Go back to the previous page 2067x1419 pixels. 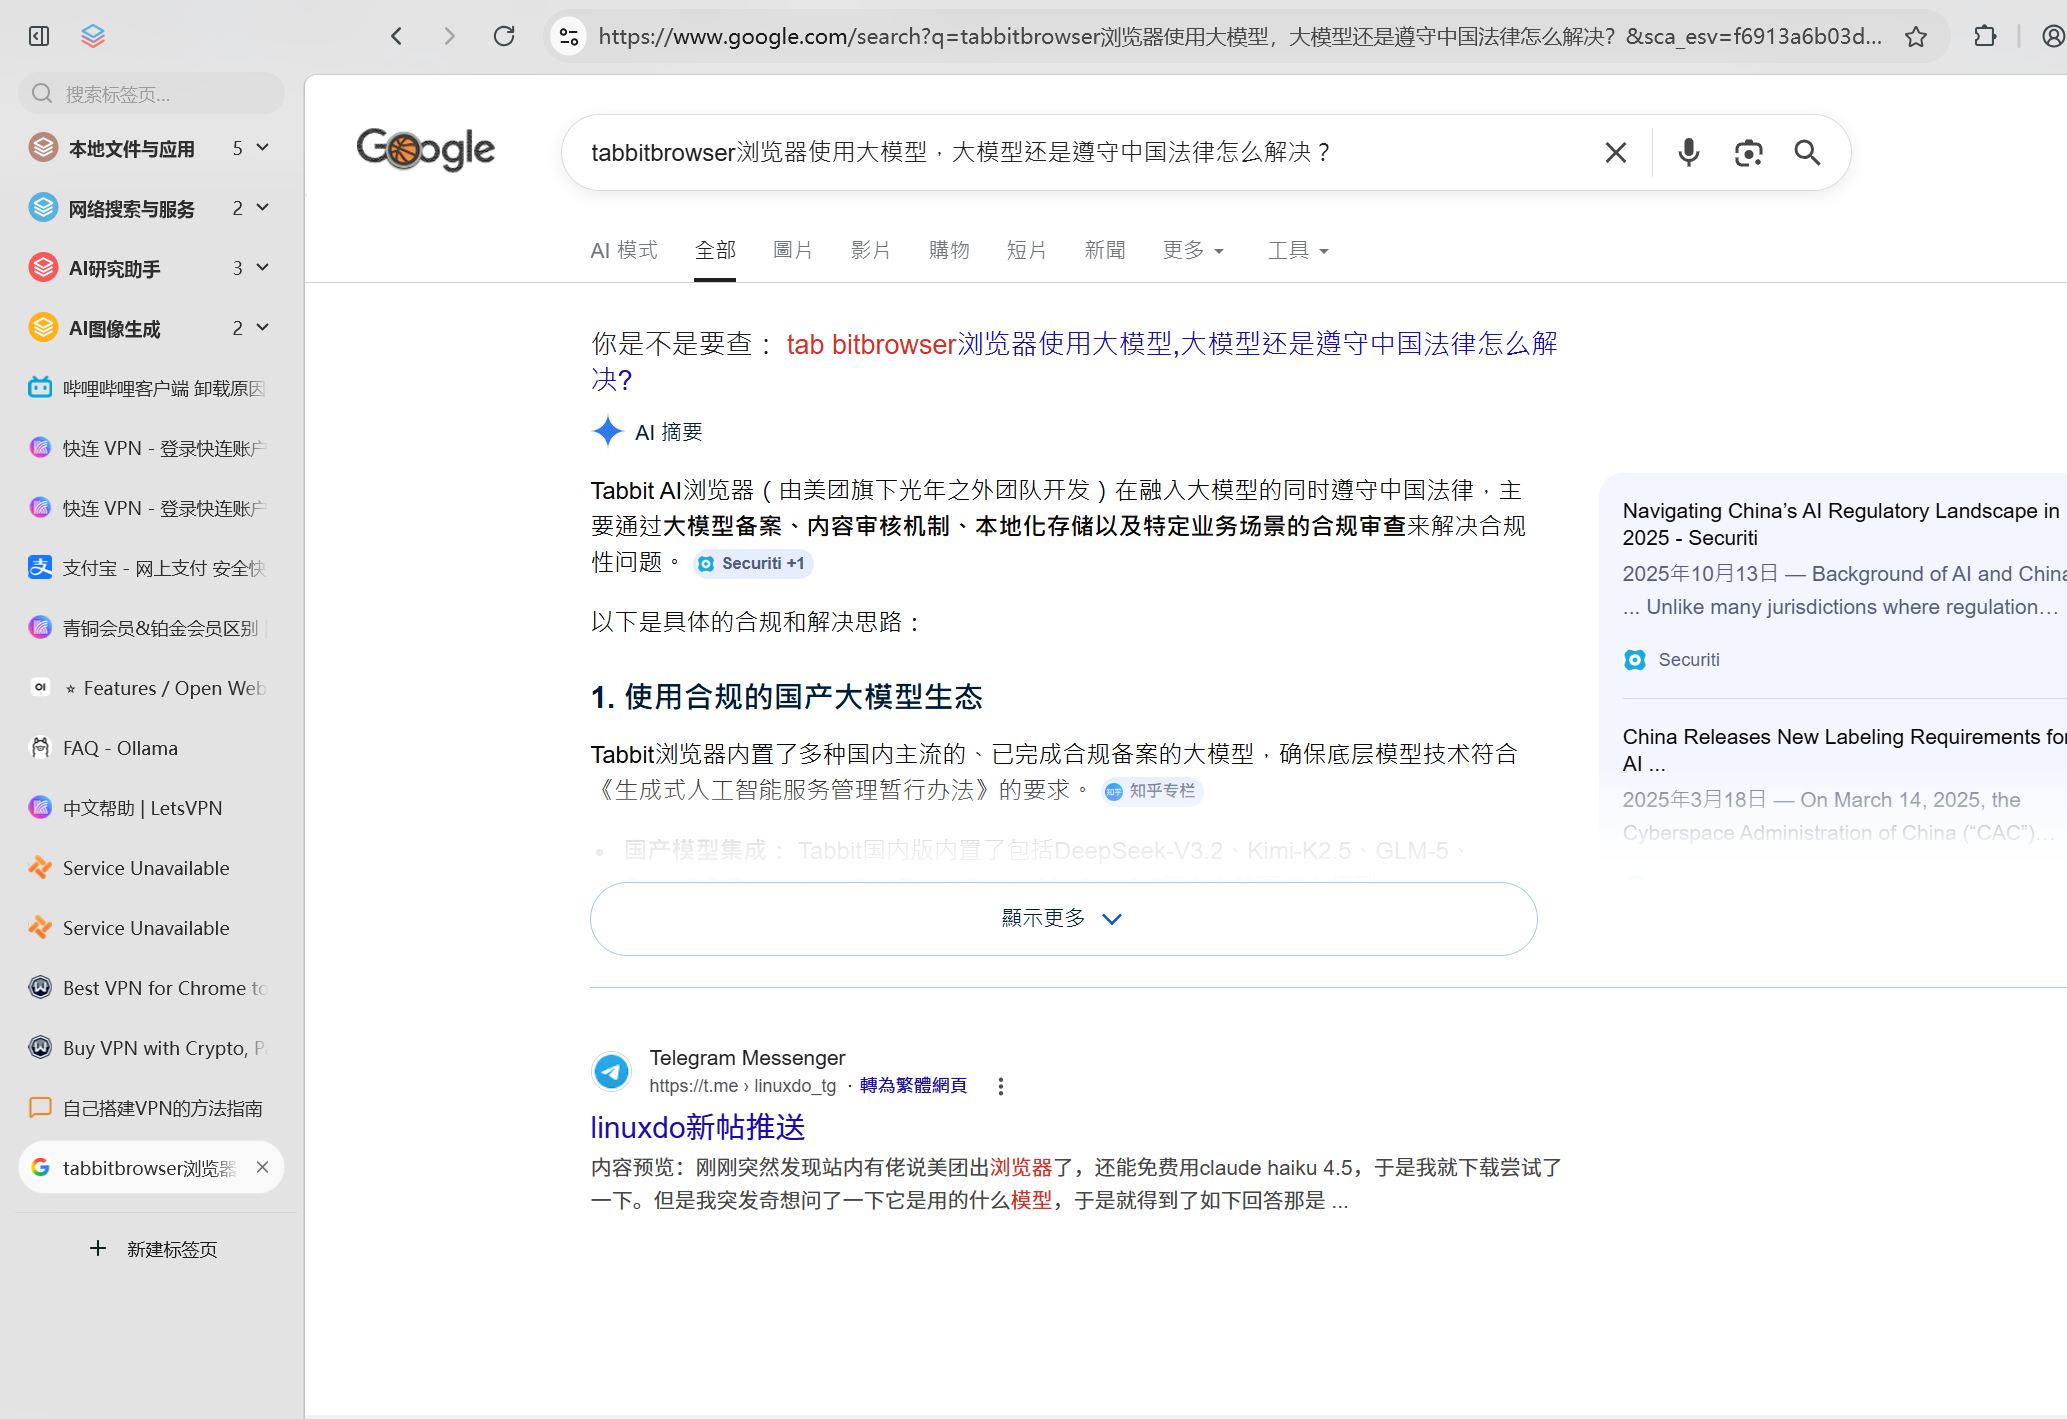[396, 36]
